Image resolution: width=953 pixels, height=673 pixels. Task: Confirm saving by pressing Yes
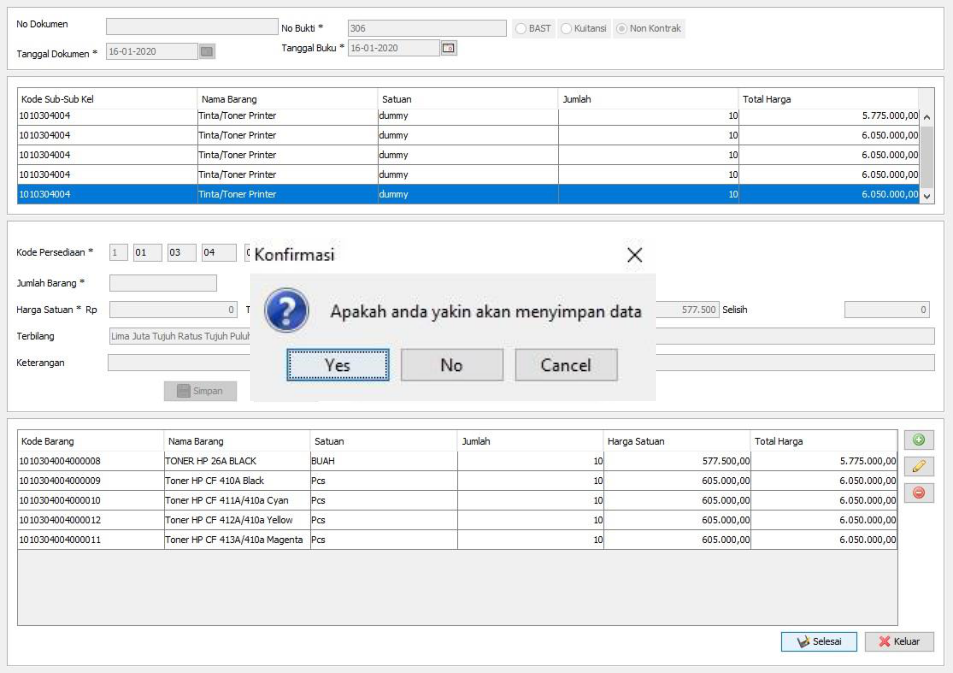pos(338,365)
